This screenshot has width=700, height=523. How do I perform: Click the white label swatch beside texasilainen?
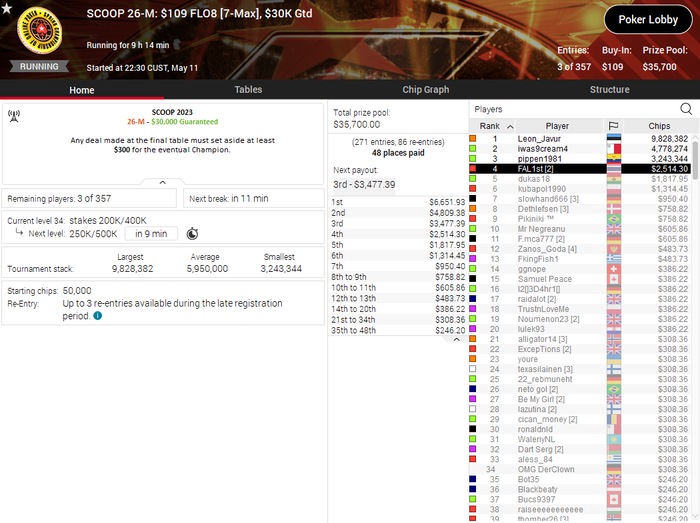click(x=472, y=369)
